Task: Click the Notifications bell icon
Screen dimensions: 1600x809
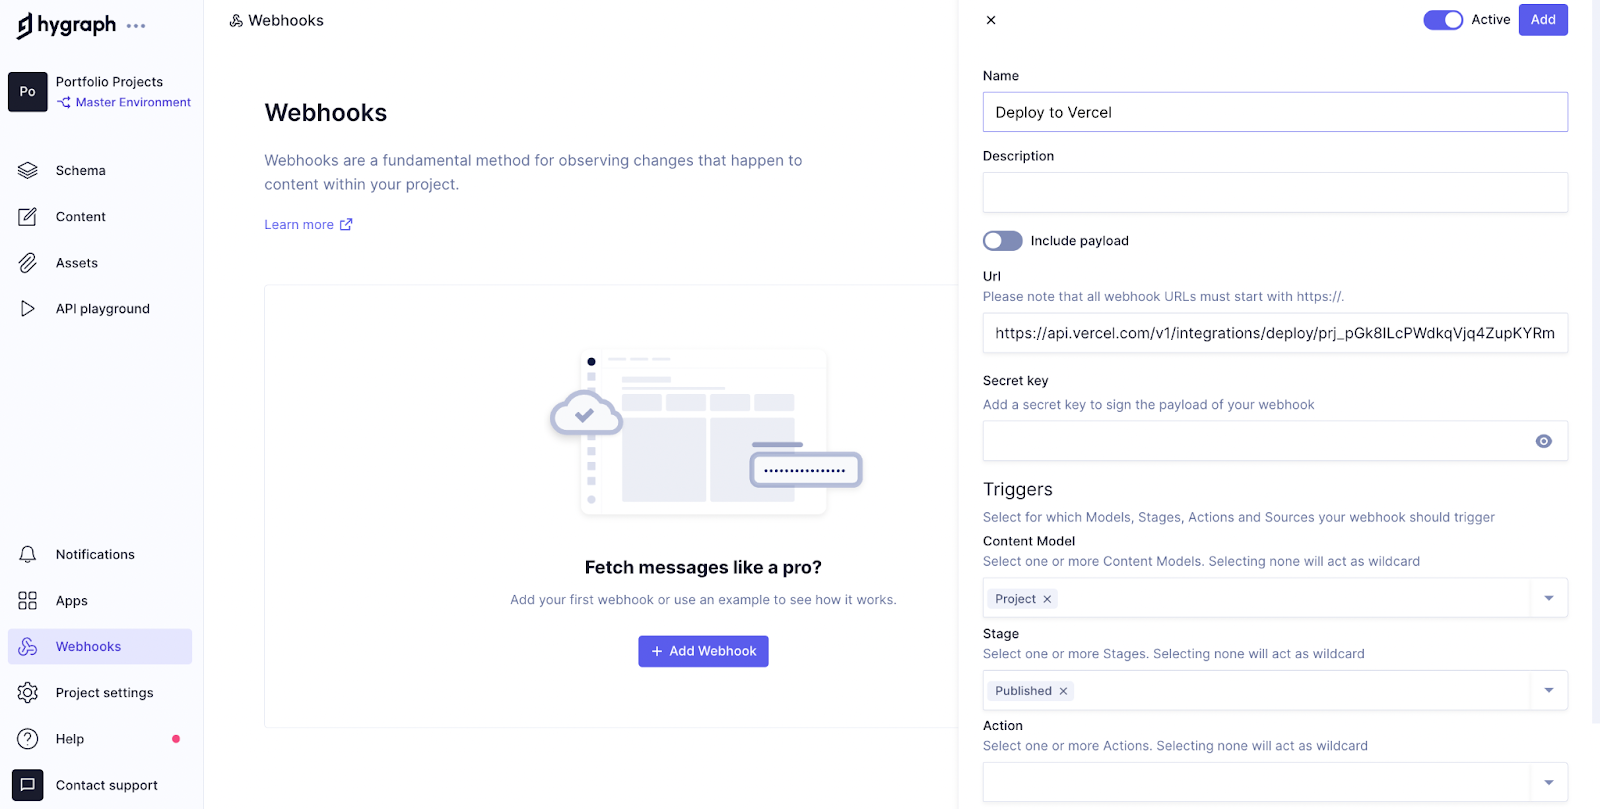Action: pos(28,555)
